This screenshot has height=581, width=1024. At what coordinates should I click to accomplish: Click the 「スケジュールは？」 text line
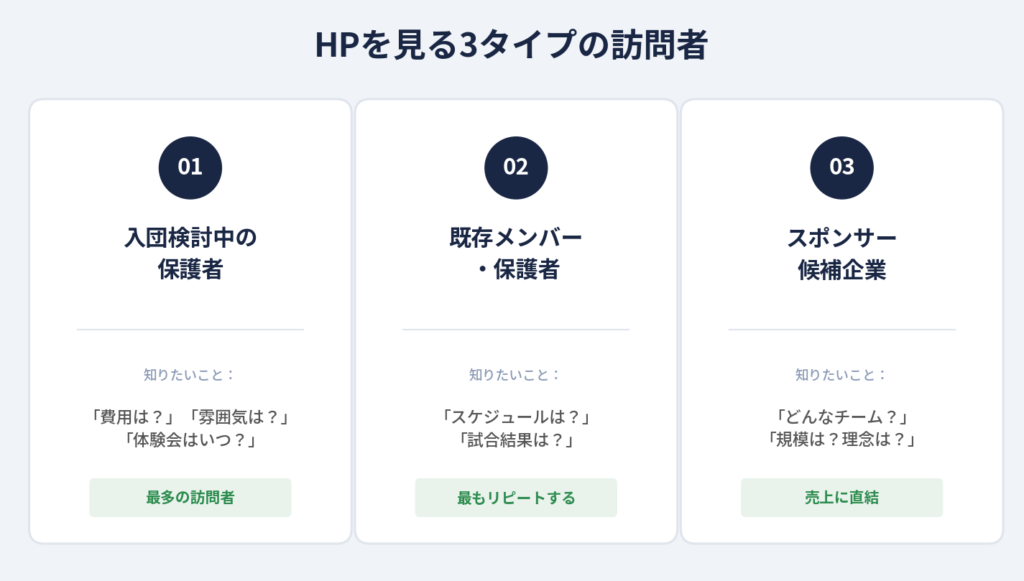pyautogui.click(x=516, y=416)
